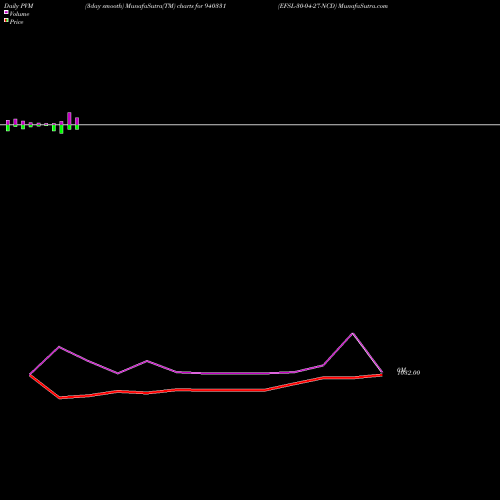Click the '(EFSL-30-04-27-NCD) MunafaSutra.com' heading
The width and height of the screenshot is (500, 500).
[333, 6]
